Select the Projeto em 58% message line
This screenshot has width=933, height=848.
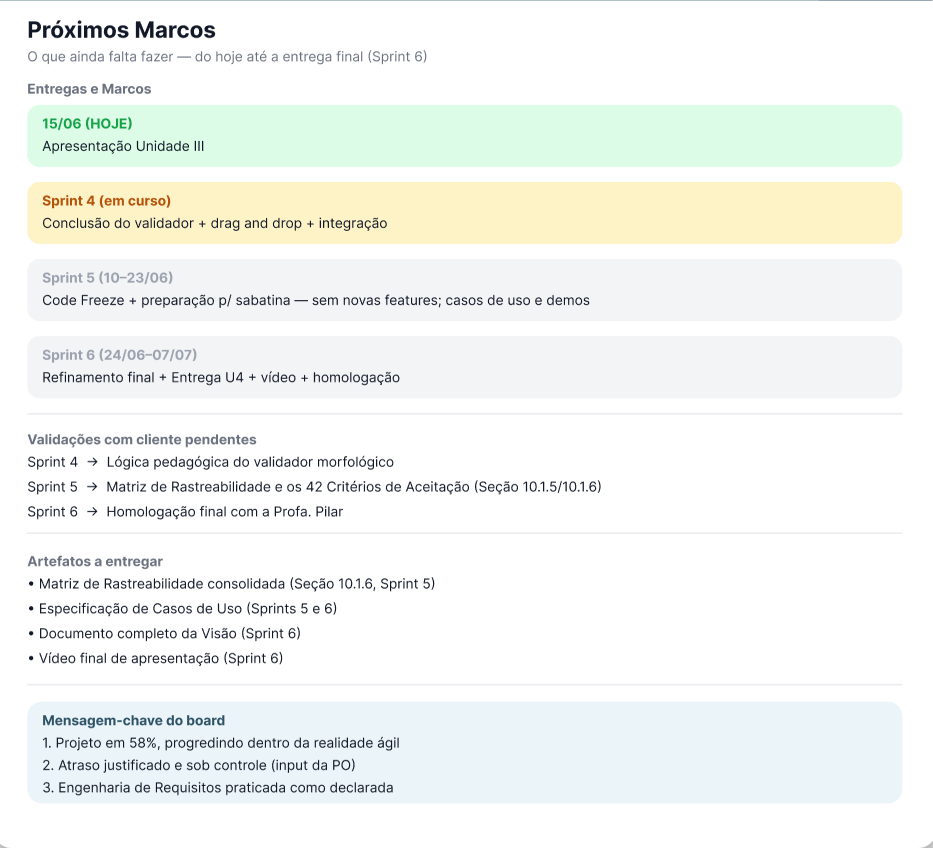point(221,743)
